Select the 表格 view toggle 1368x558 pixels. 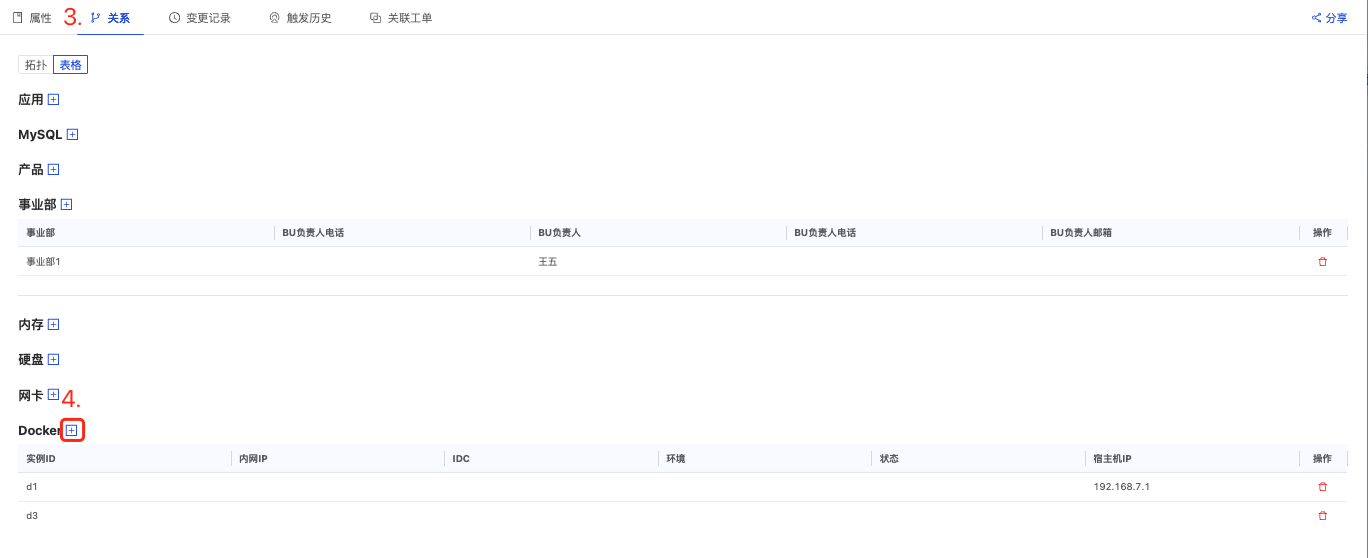point(70,65)
